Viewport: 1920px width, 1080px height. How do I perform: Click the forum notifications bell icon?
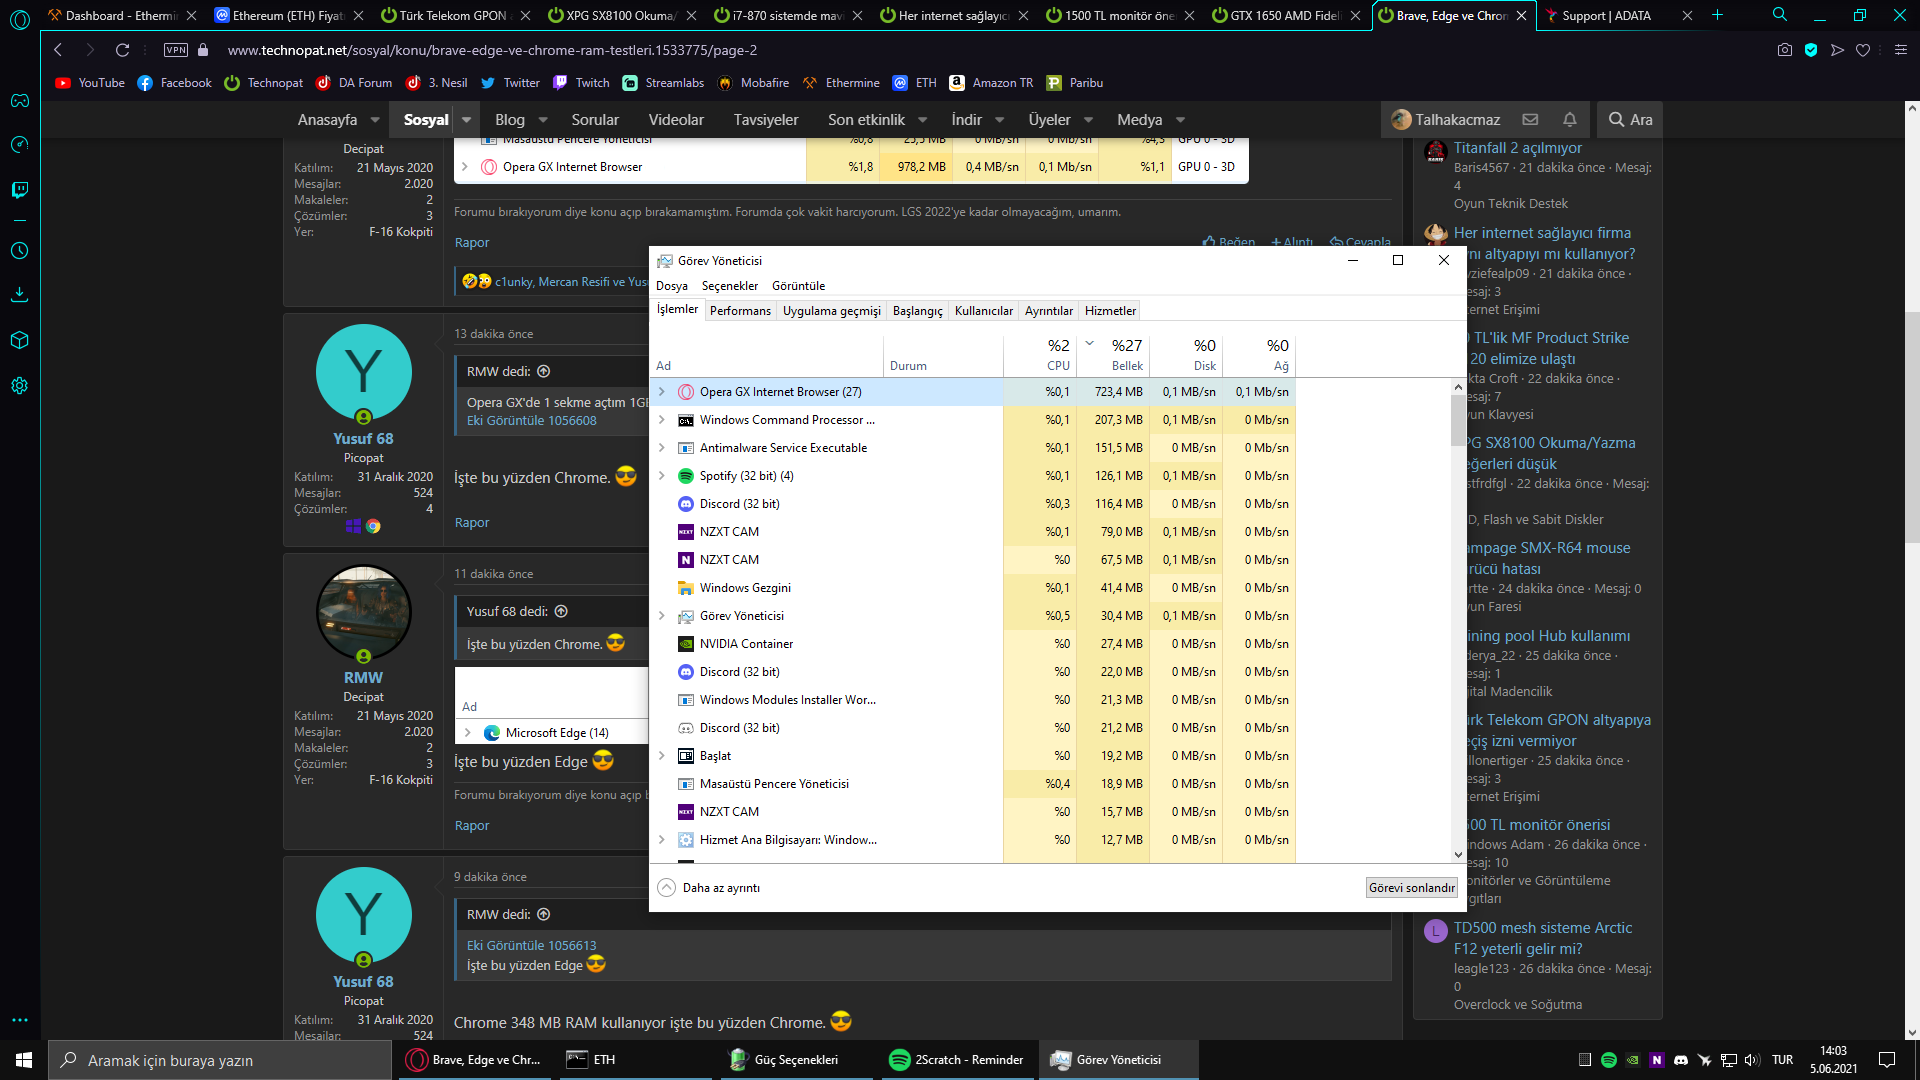1570,120
